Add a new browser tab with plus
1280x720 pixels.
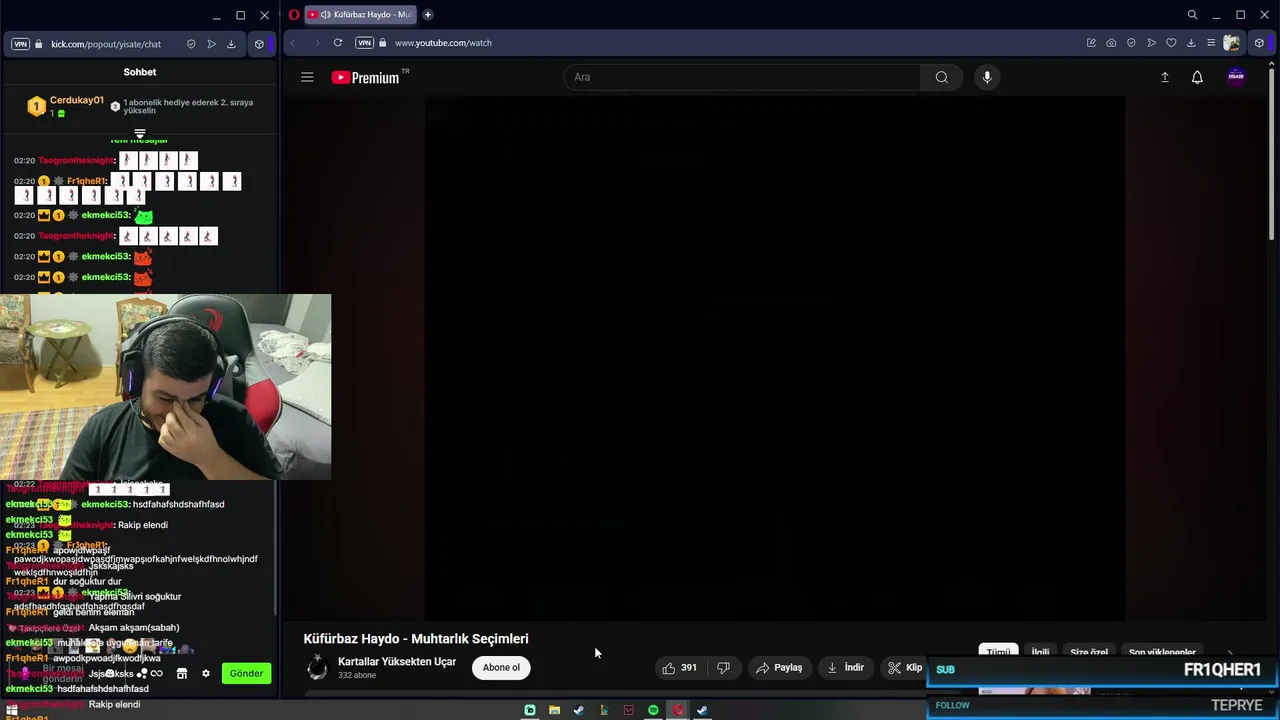point(428,15)
